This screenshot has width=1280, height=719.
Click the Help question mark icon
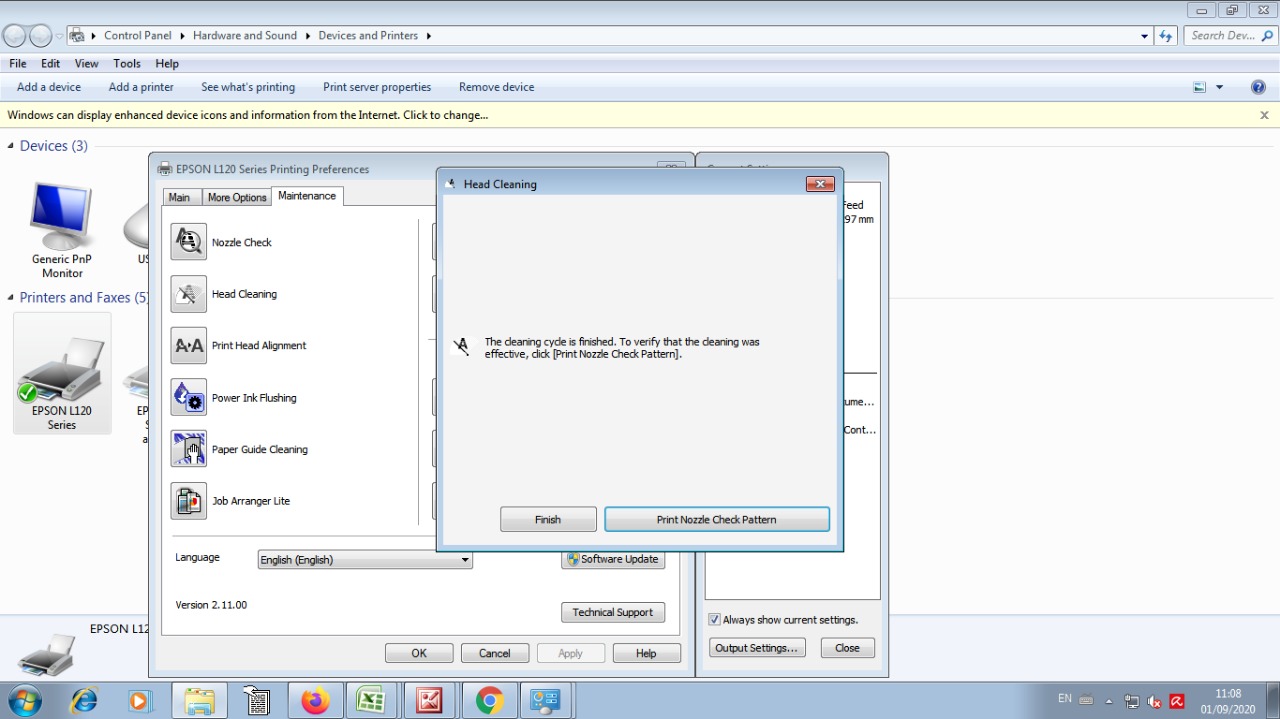click(x=1258, y=87)
